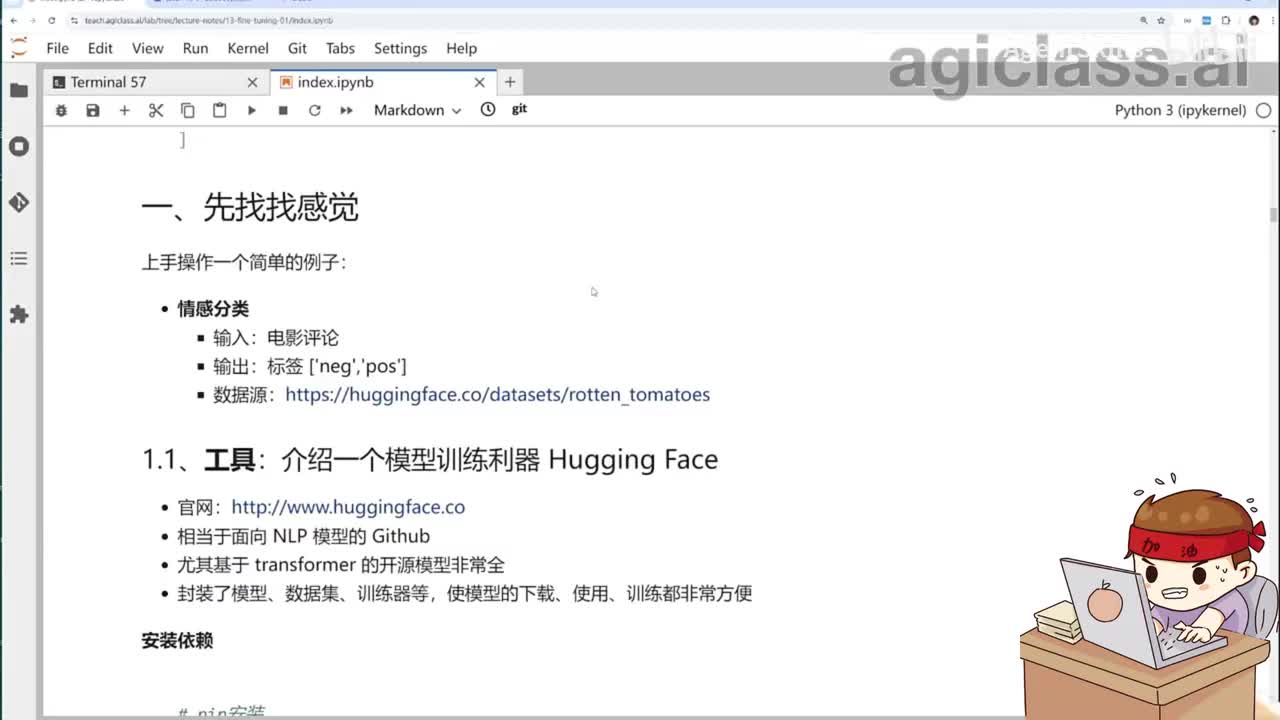Save the notebook with the disk icon

coord(93,110)
